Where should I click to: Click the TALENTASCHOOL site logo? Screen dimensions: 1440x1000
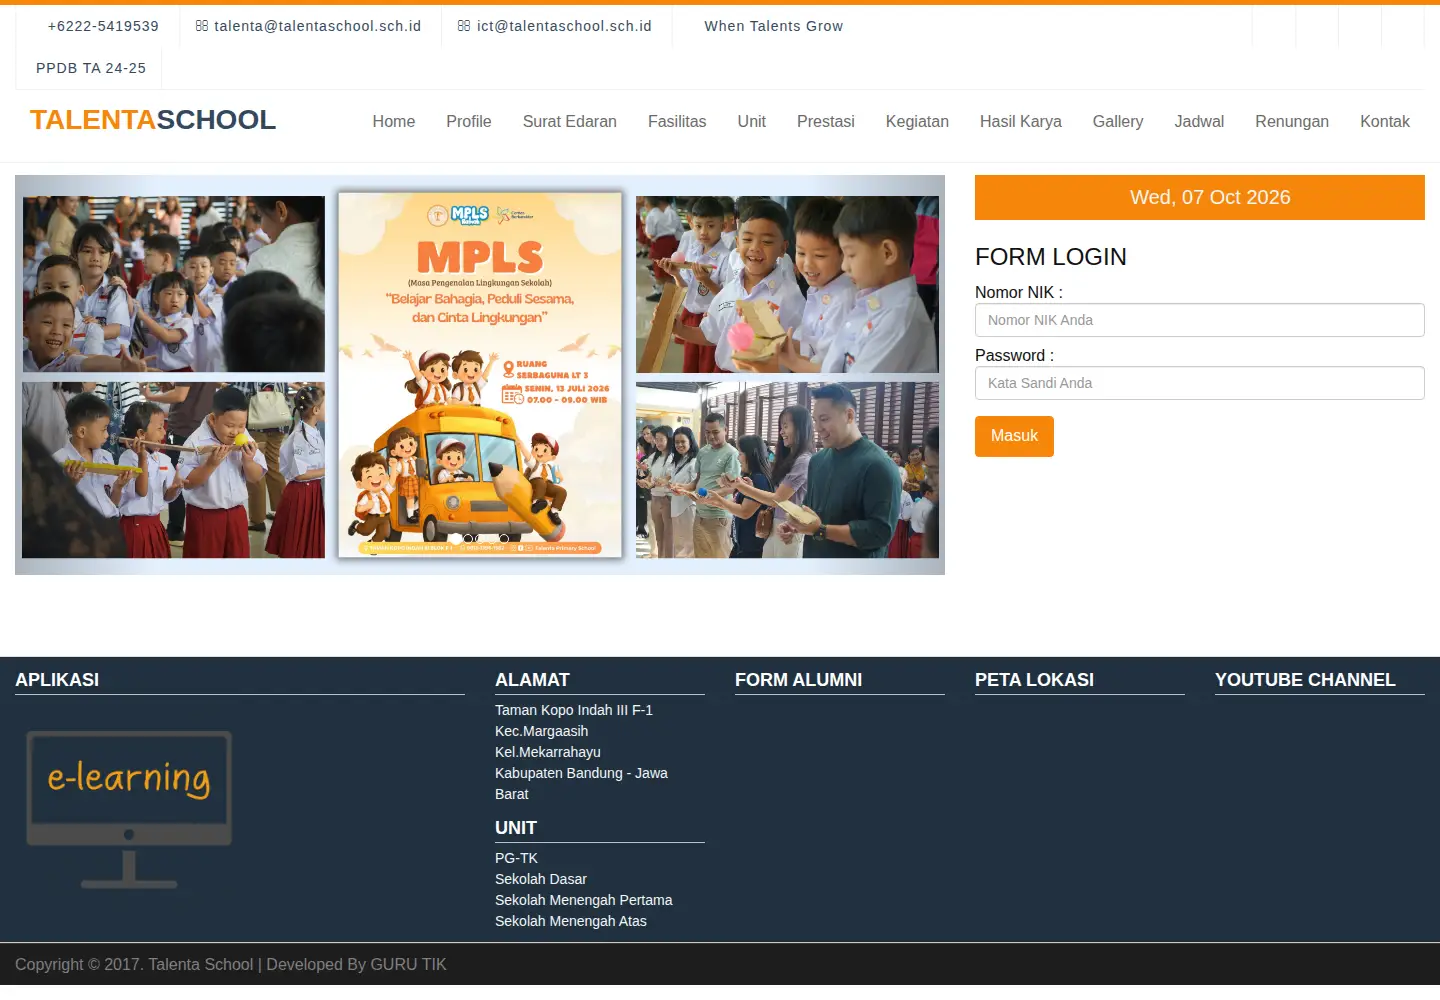tap(153, 120)
